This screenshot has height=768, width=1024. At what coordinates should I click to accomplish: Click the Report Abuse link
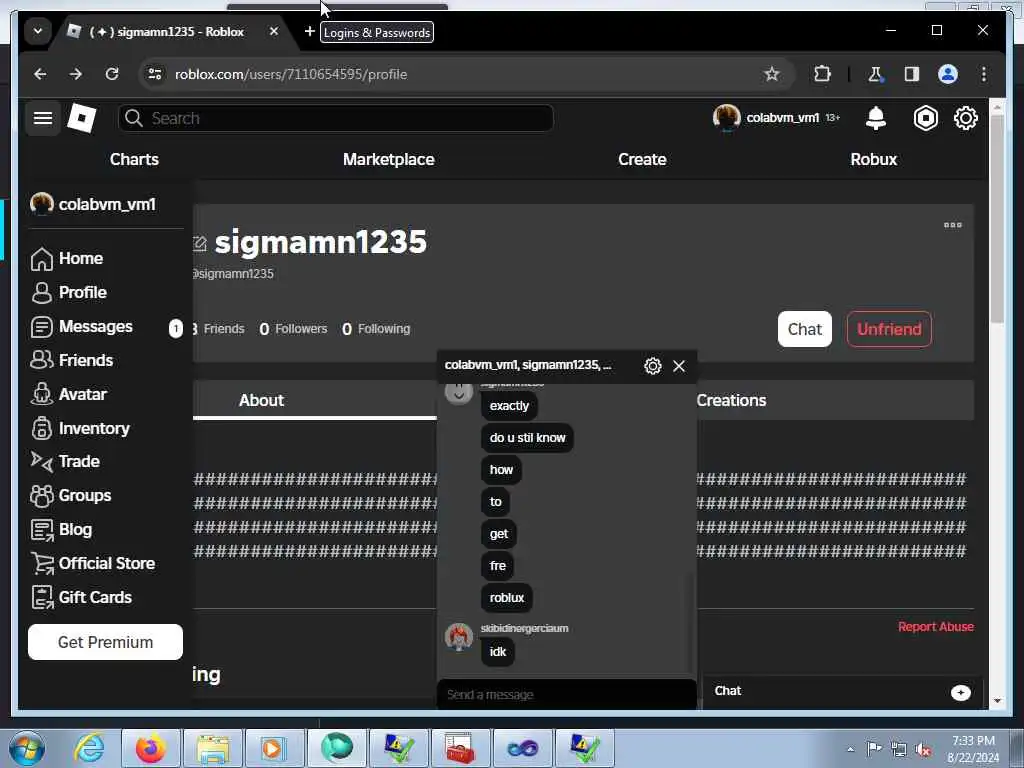(935, 627)
